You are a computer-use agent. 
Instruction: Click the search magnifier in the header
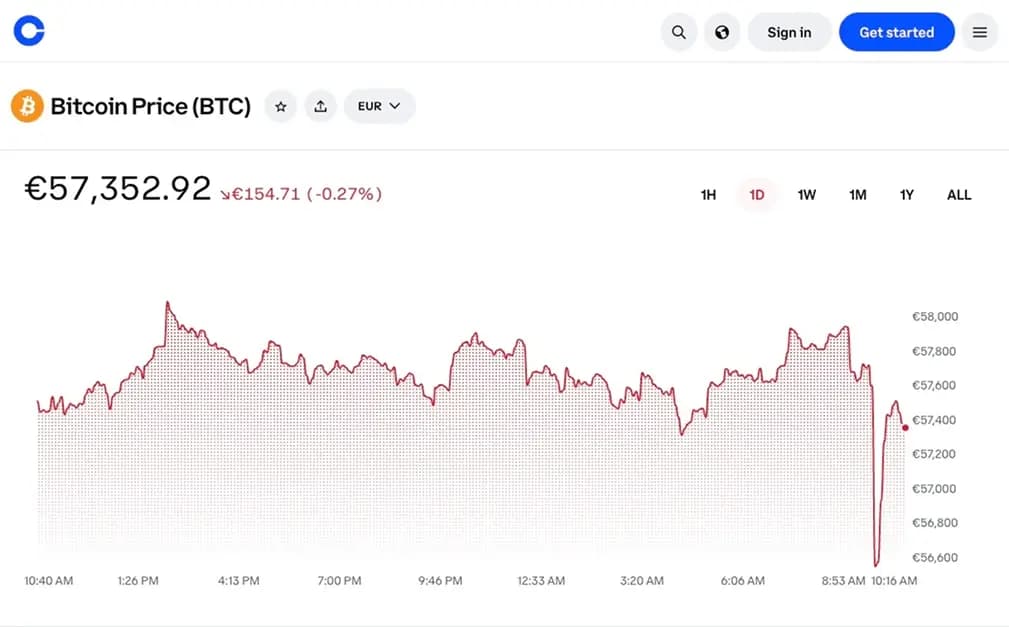point(679,31)
